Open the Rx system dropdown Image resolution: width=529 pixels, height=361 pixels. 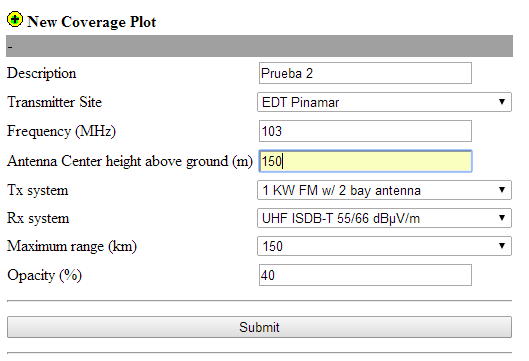384,218
